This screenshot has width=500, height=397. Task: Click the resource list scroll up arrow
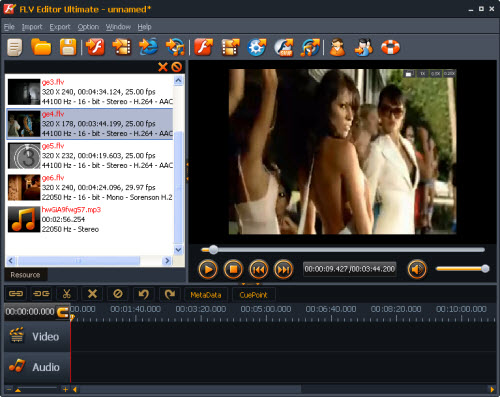click(178, 80)
